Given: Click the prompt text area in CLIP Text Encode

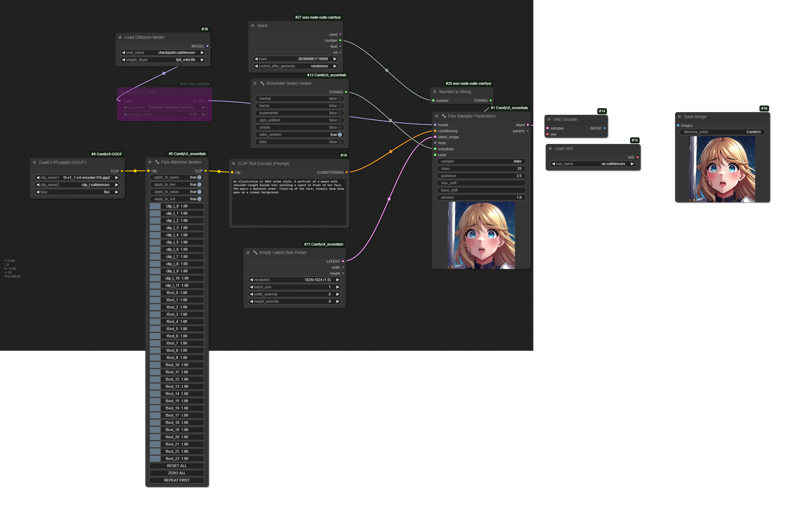Looking at the screenshot, I should pos(289,200).
